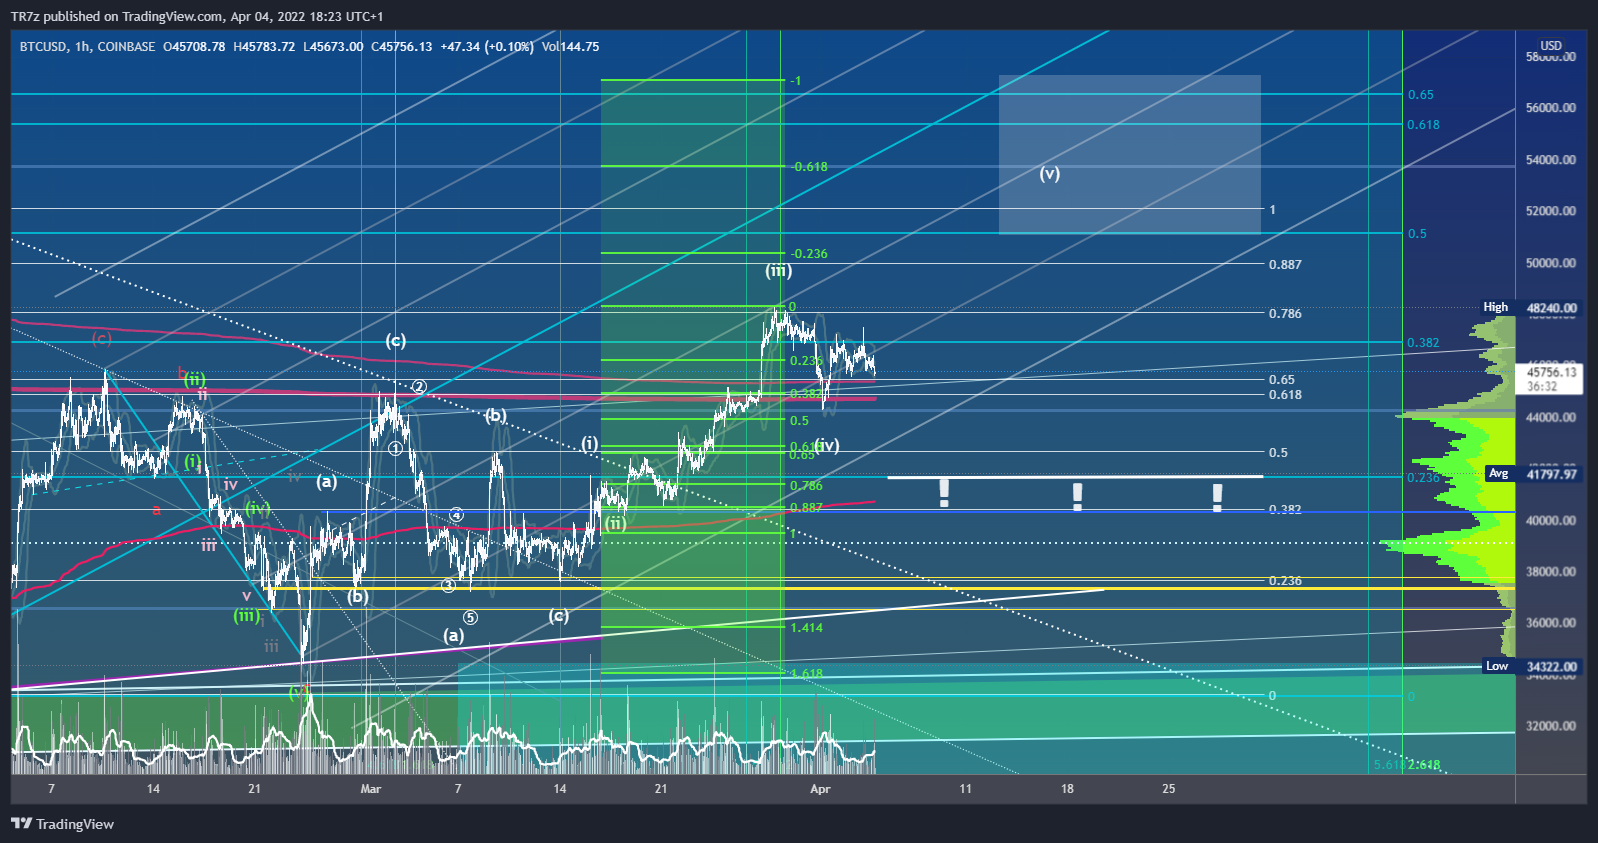
Task: Click the 56000.00 price axis label
Action: click(1551, 108)
